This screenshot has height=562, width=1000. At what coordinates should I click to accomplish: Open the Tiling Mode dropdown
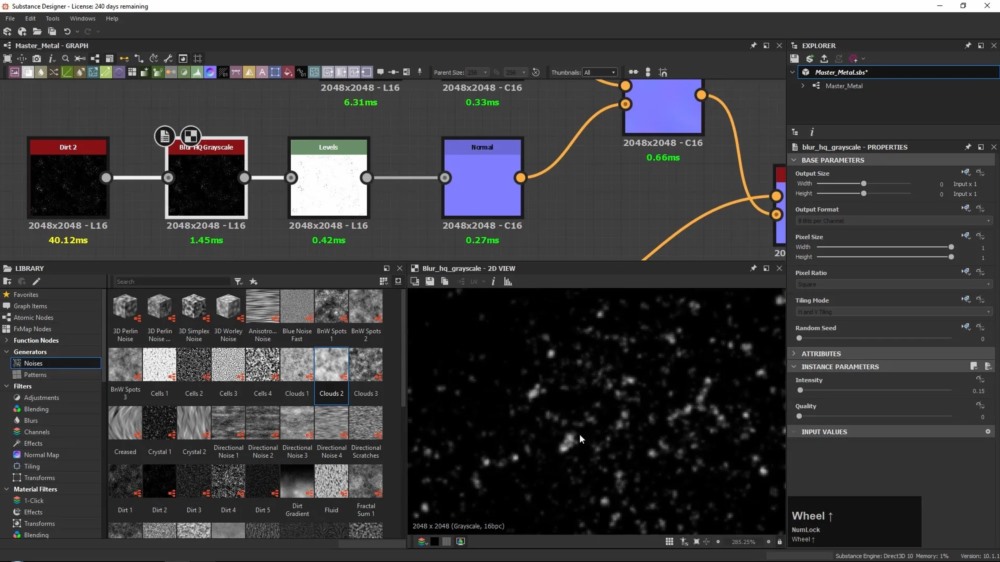pyautogui.click(x=893, y=311)
